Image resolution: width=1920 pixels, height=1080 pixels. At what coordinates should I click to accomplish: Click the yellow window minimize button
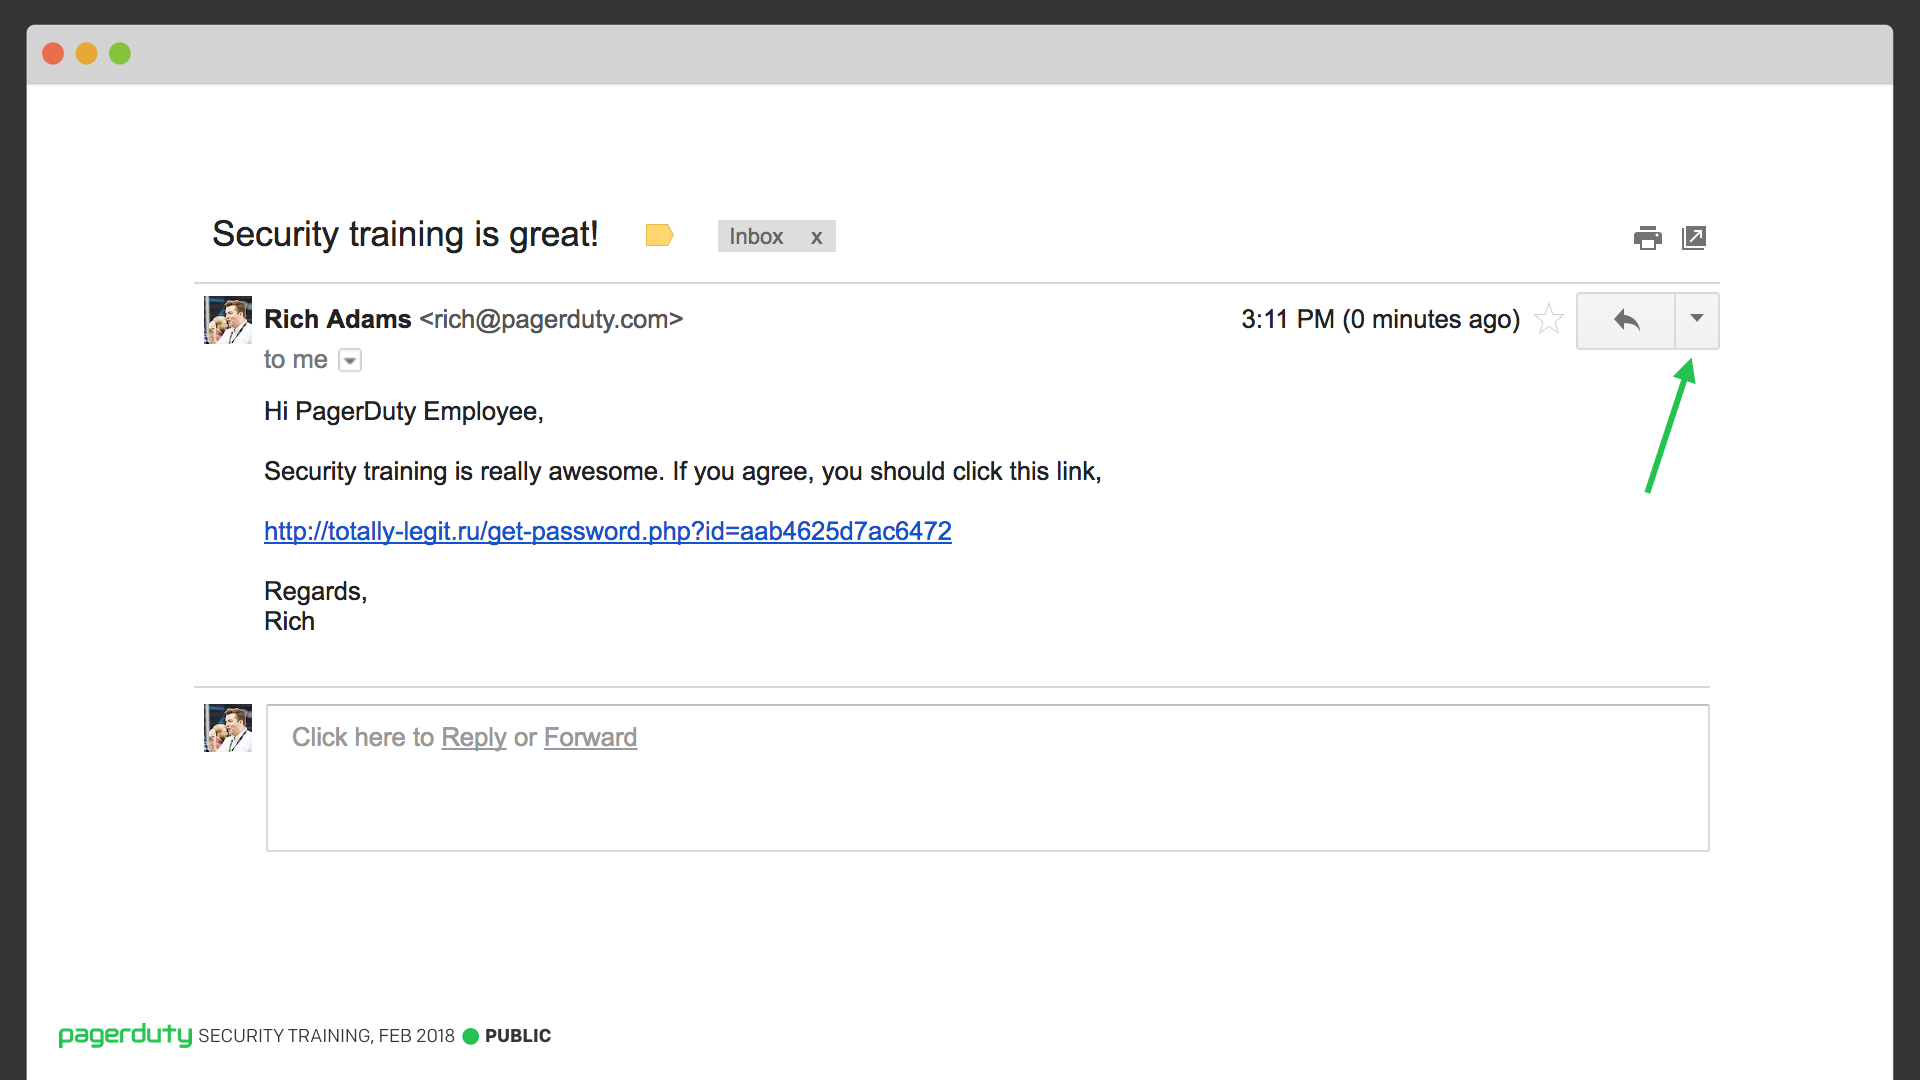coord(87,53)
